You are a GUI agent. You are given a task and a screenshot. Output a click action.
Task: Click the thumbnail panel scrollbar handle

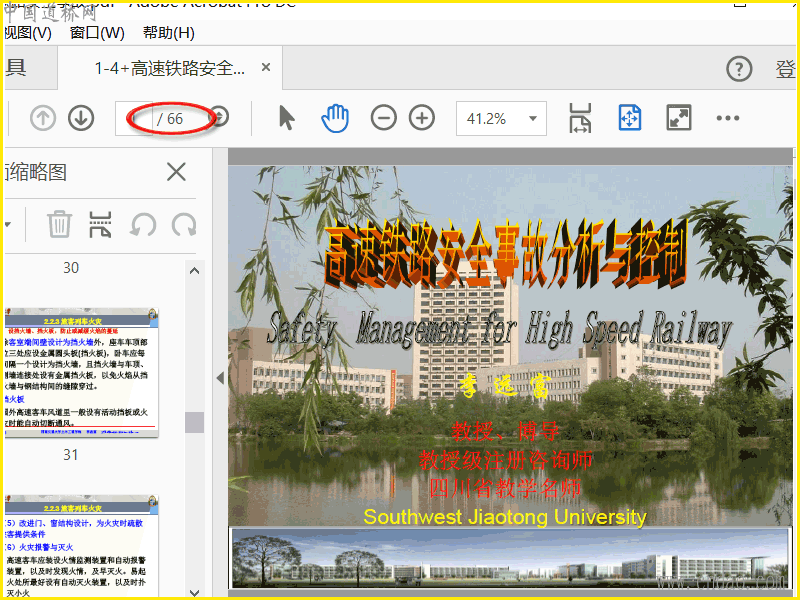(194, 422)
